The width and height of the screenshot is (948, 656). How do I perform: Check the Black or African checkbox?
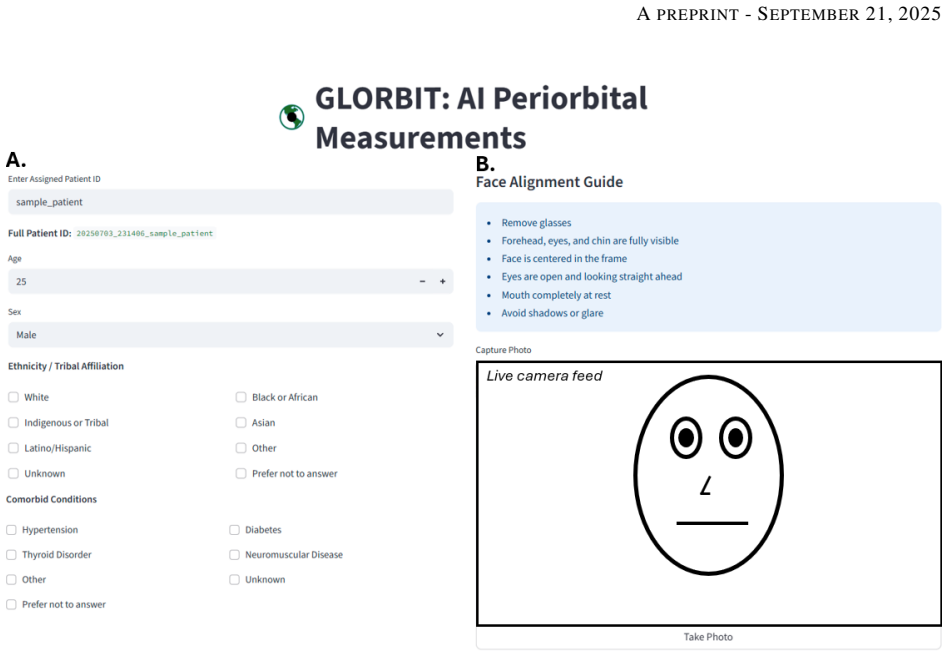[241, 397]
